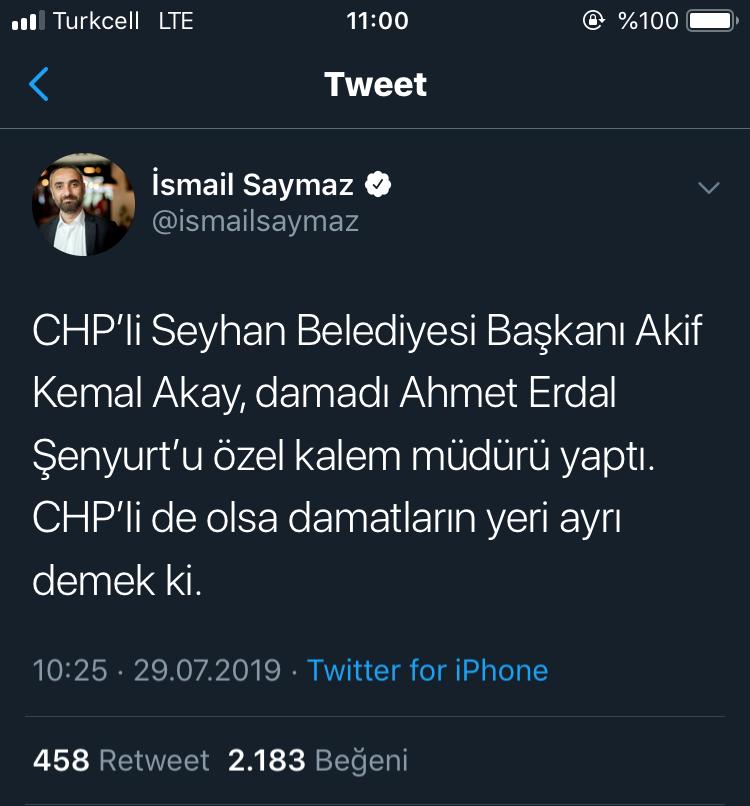
Task: Tap the %100 battery percentage
Action: 648,21
